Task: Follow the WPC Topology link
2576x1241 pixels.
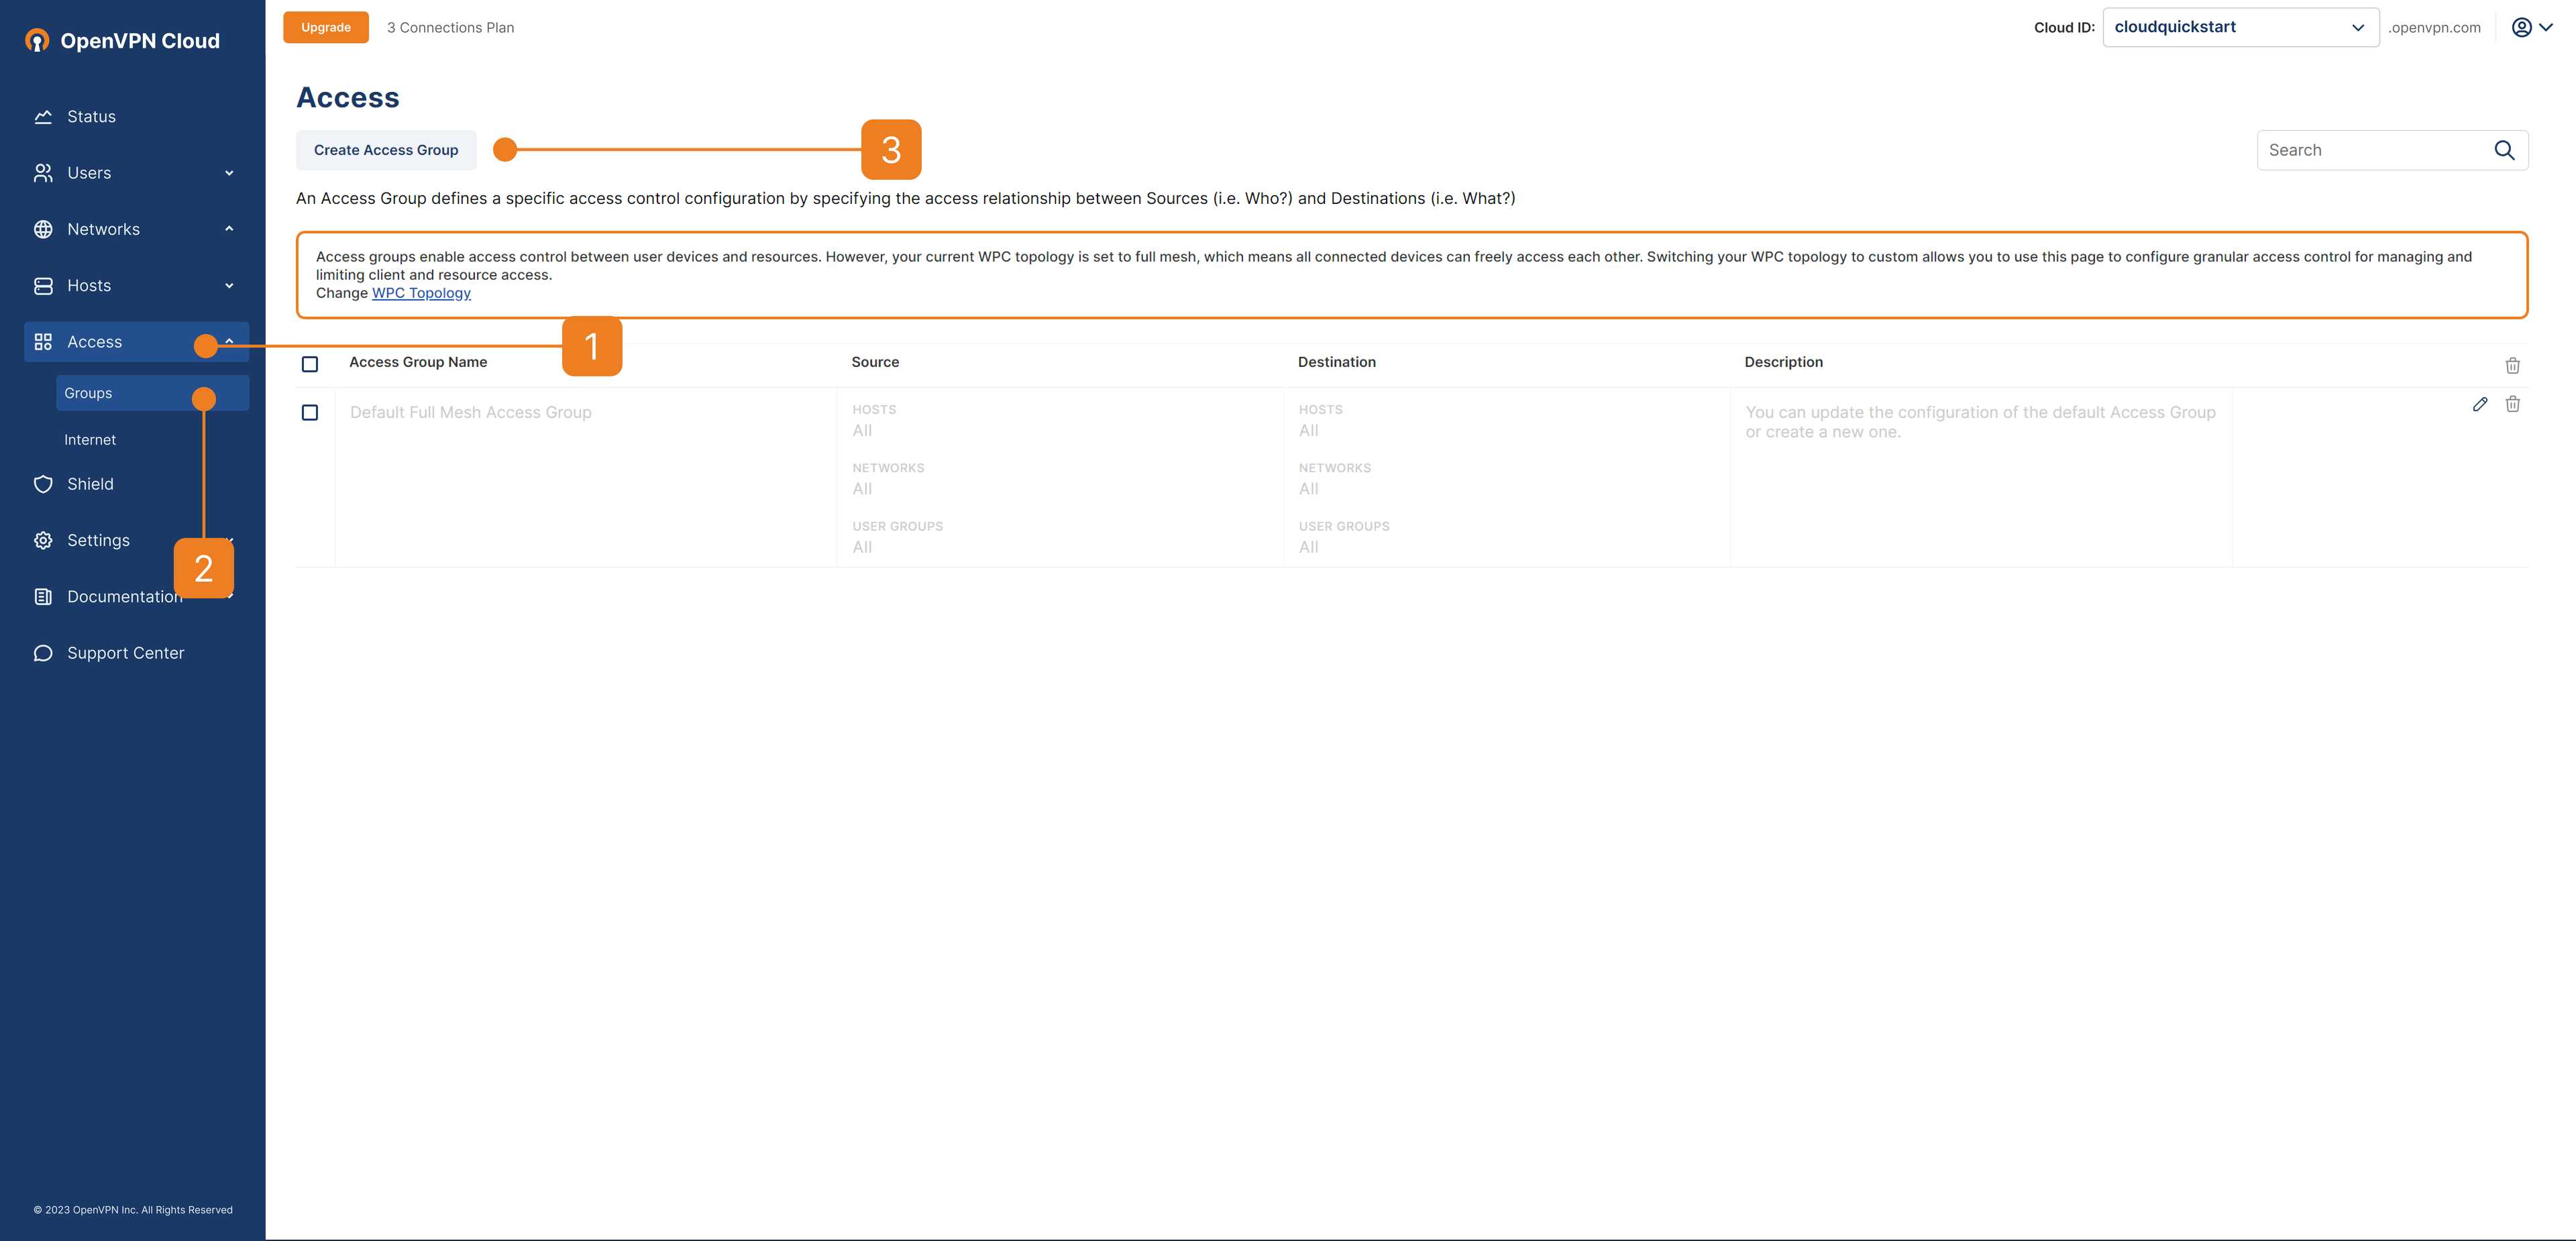Action: pos(421,293)
